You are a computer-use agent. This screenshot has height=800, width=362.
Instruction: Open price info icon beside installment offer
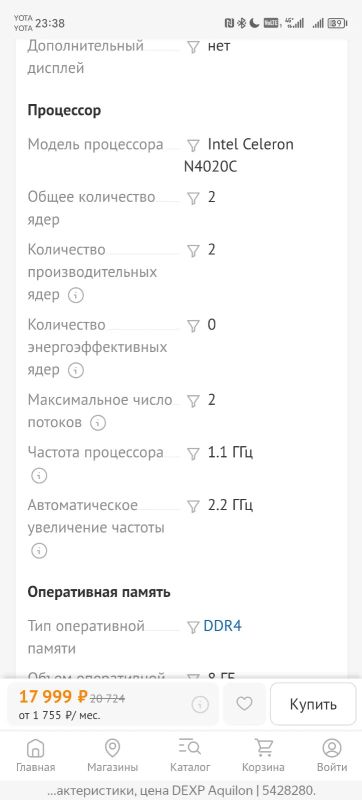(200, 705)
